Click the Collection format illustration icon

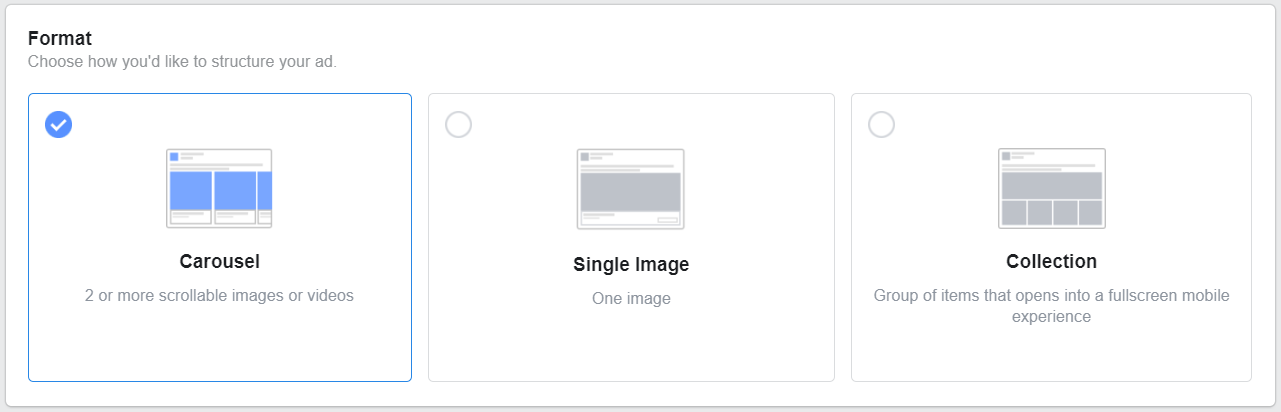[x=1052, y=188]
